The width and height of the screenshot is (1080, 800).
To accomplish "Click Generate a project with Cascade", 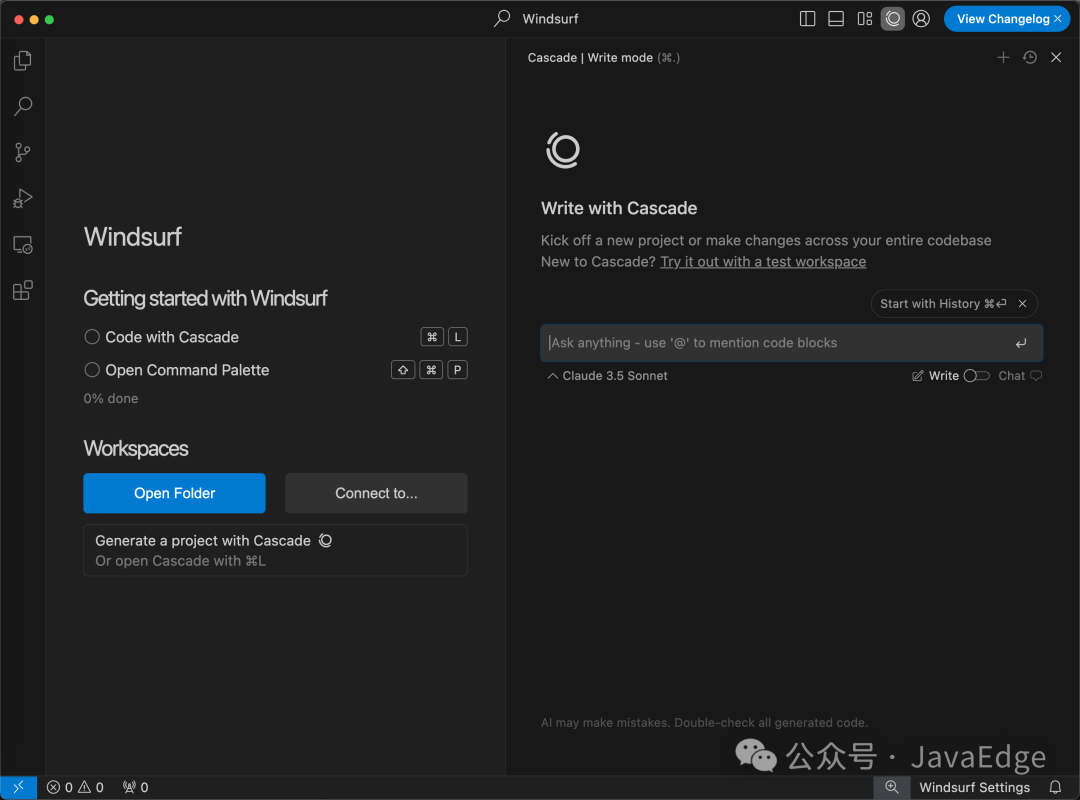I will point(276,550).
